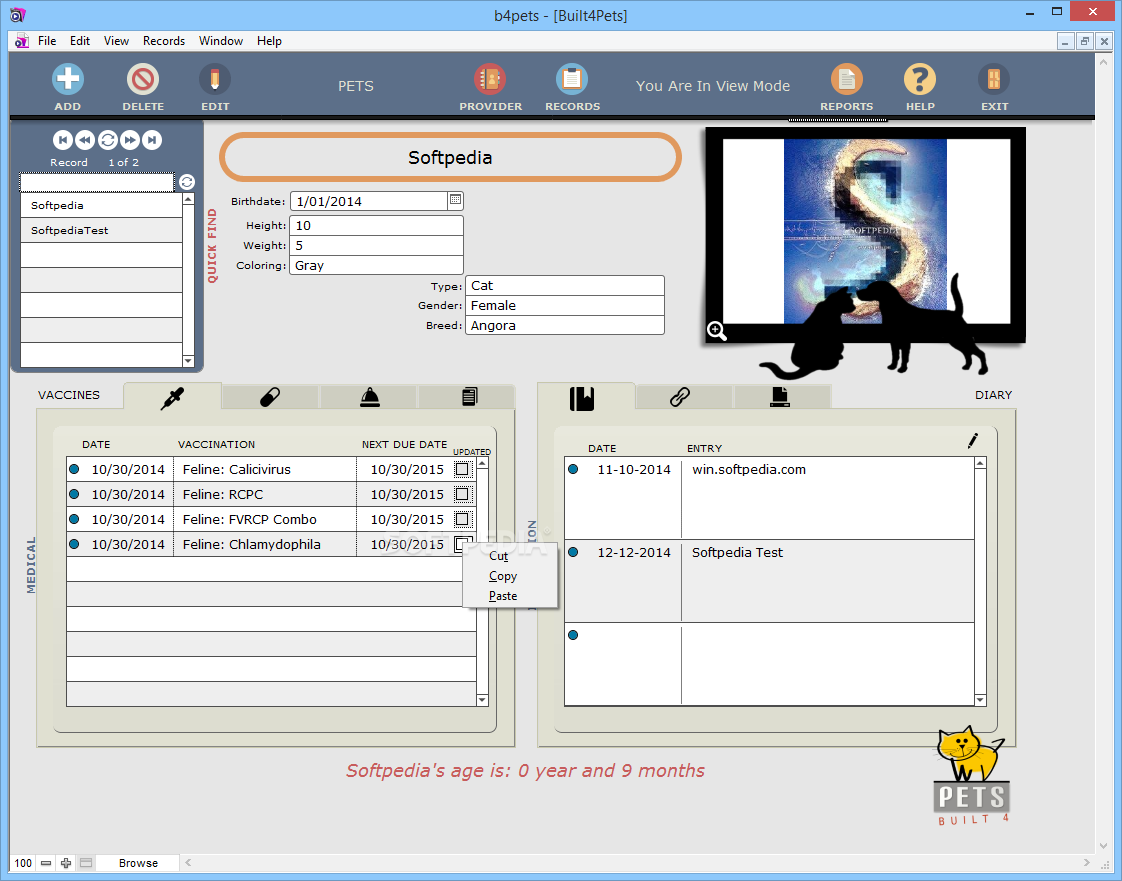This screenshot has width=1122, height=881.
Task: Click the zoom in button in status bar
Action: tap(66, 863)
